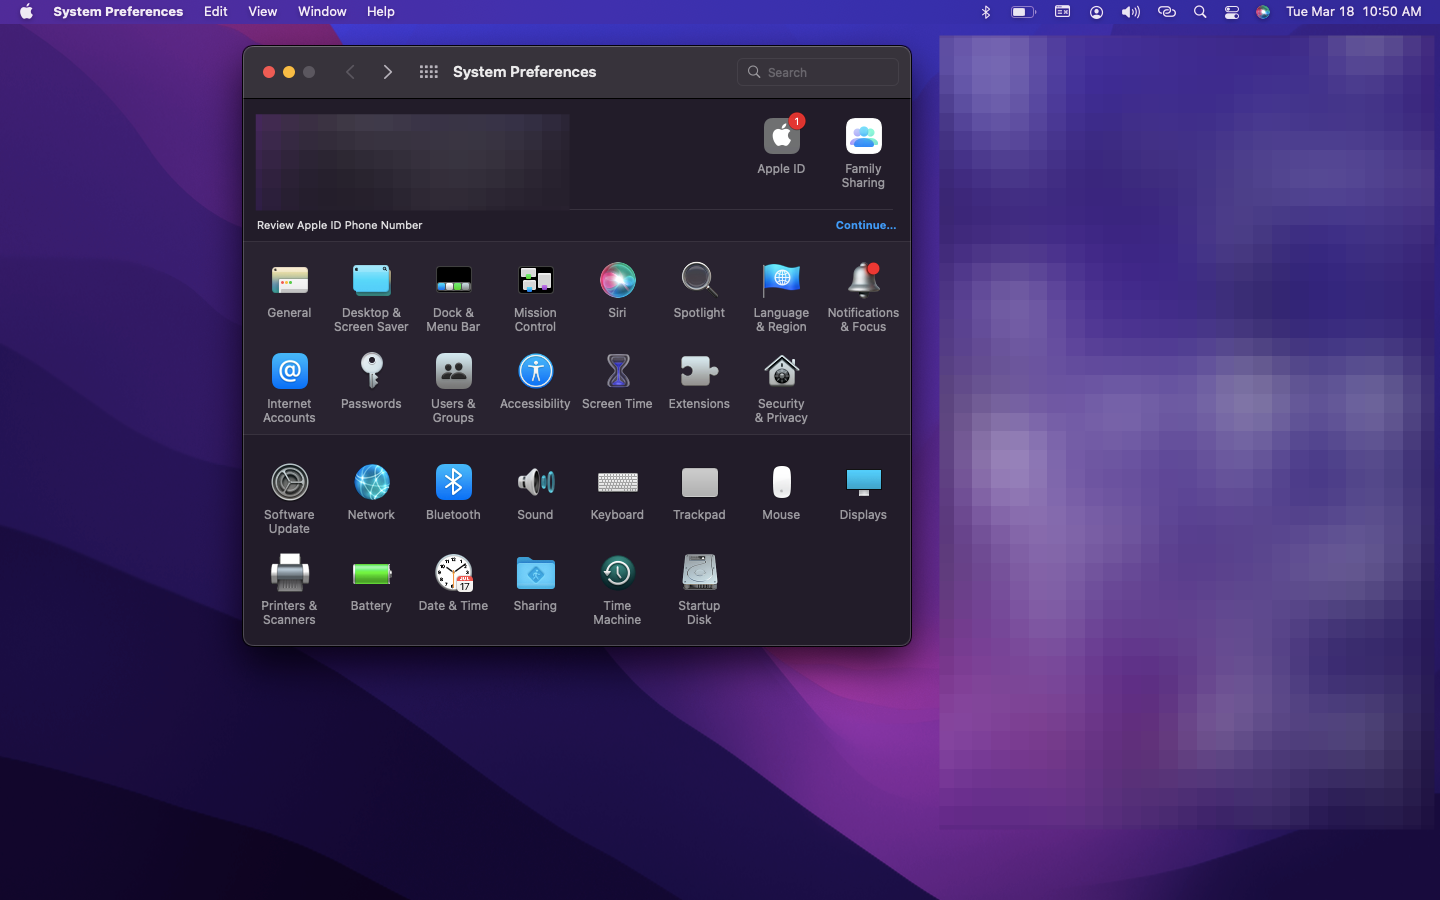
Task: Open Displays preferences
Action: click(863, 494)
